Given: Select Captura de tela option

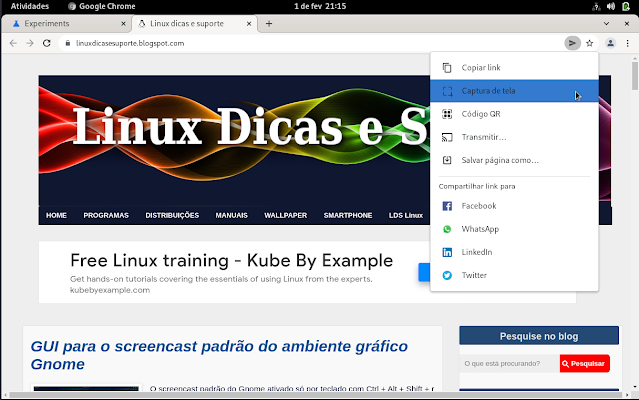Looking at the screenshot, I should (514, 91).
